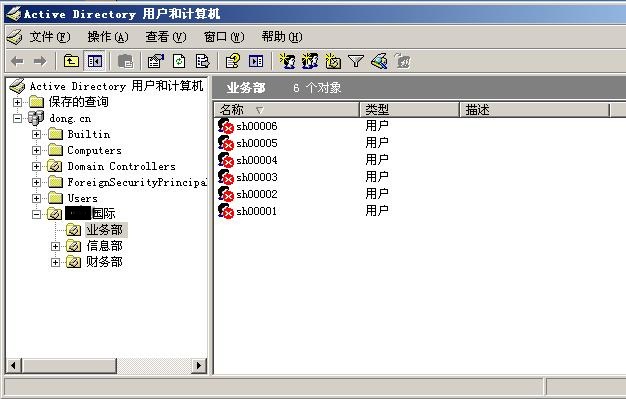Viewport: 626px width, 399px height.
Task: Collapse the dong.cn domain node
Action: [x=17, y=118]
